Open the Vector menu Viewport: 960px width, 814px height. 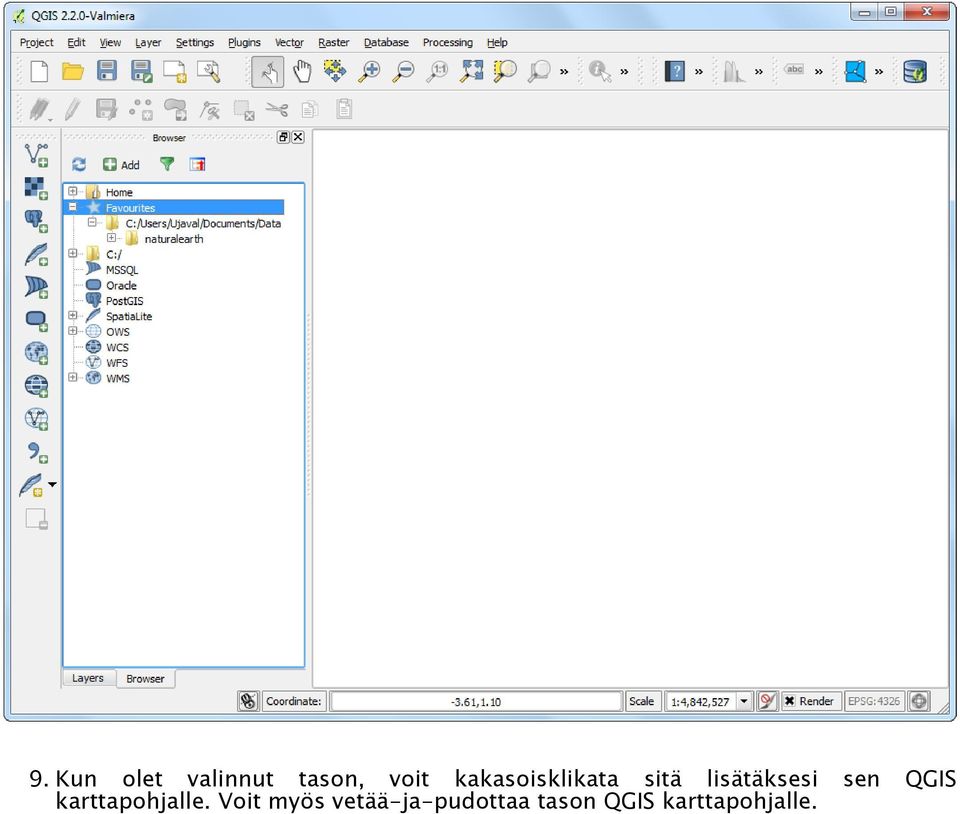289,42
